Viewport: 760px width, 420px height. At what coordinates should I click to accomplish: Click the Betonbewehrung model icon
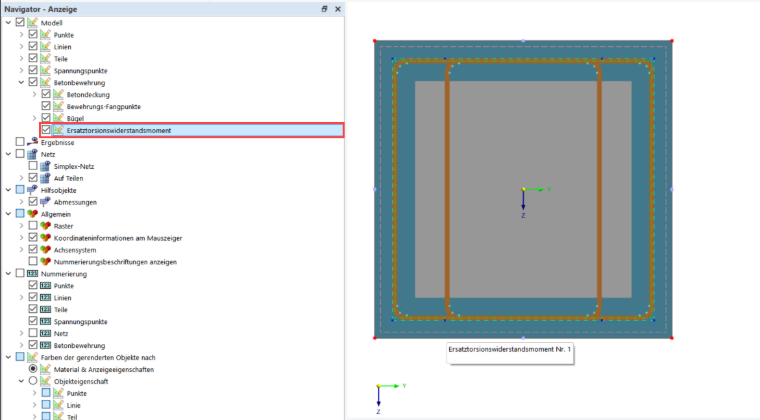46,82
